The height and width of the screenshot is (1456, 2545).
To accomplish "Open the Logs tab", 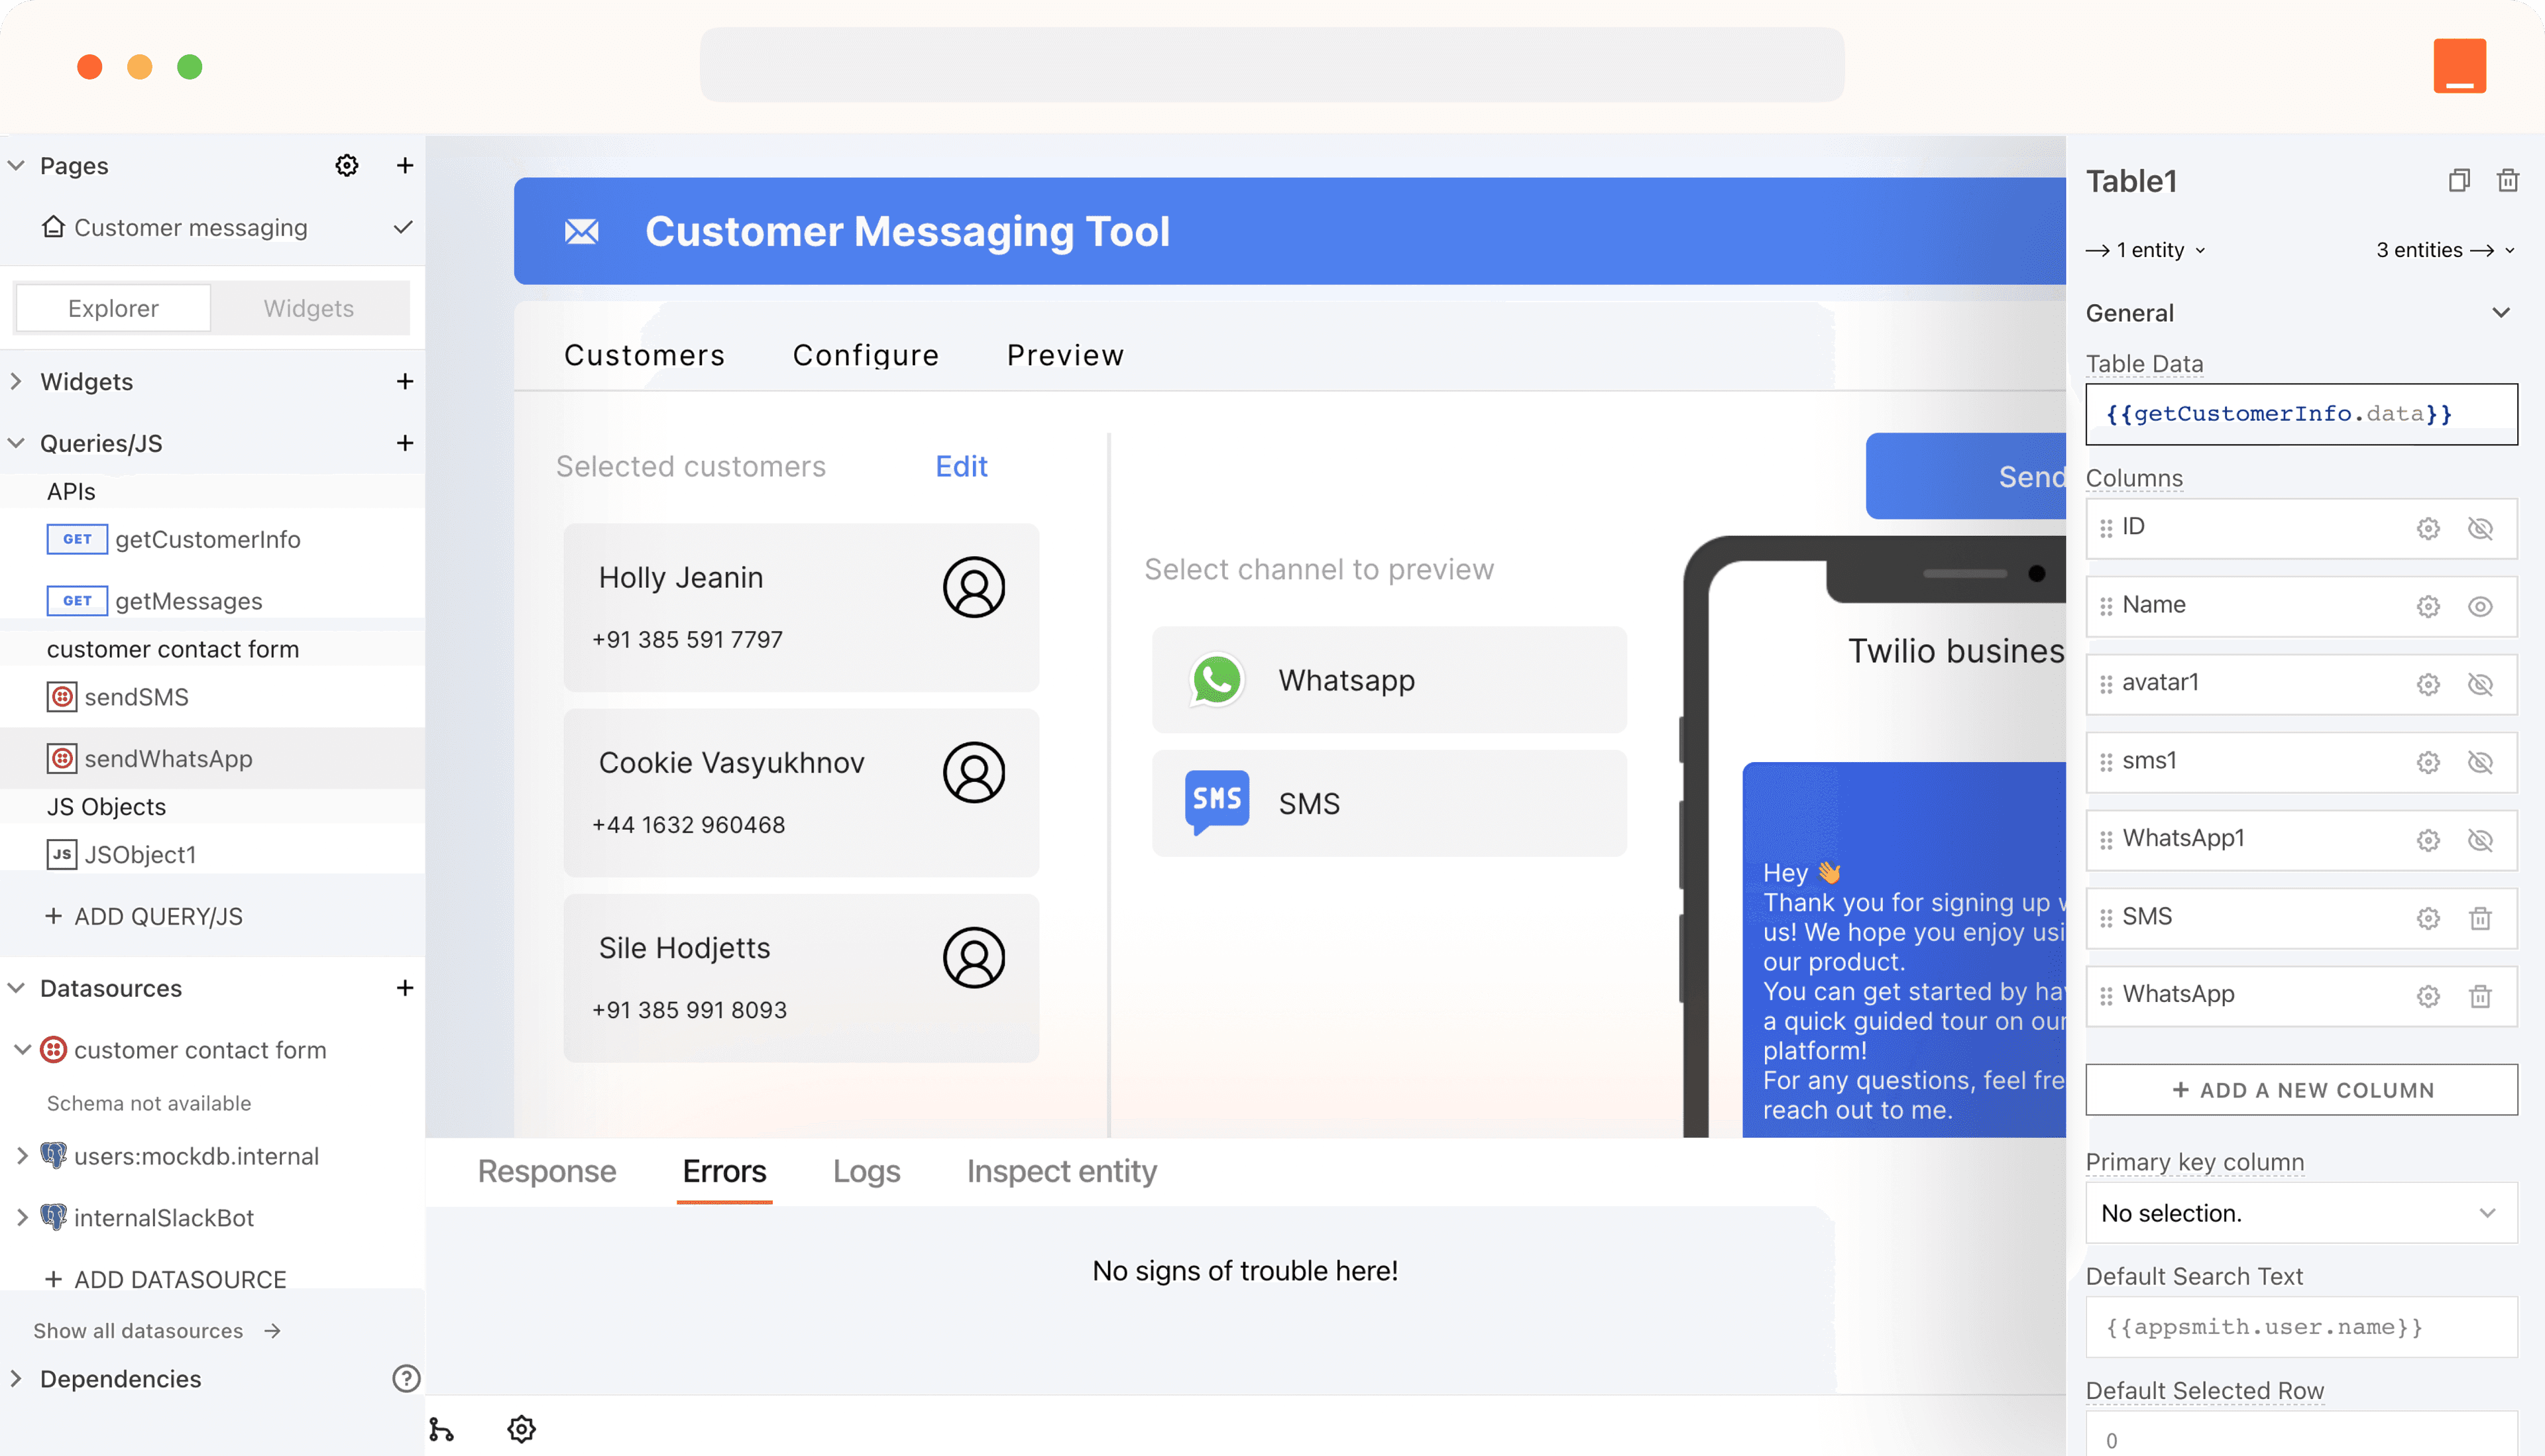I will point(866,1171).
